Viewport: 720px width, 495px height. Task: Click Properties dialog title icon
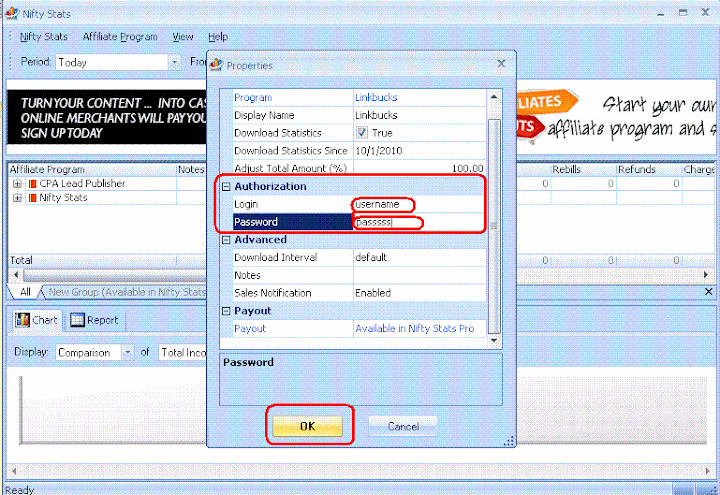[x=216, y=65]
